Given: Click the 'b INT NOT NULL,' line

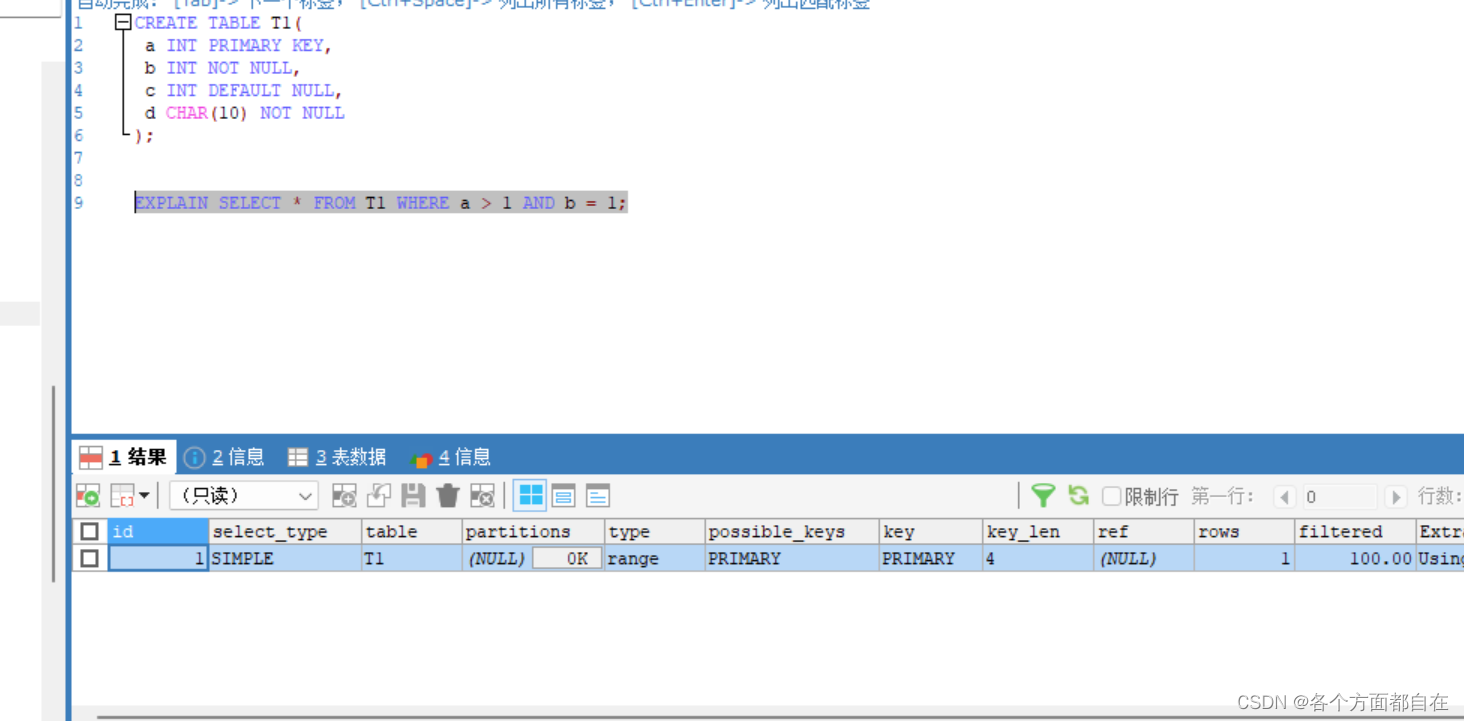Looking at the screenshot, I should (222, 68).
